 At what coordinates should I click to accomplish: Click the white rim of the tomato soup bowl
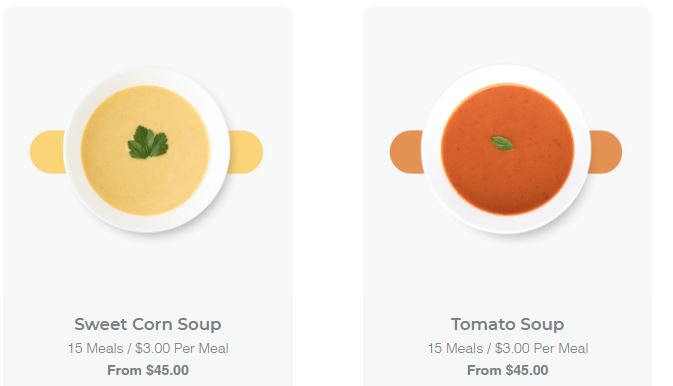[507, 224]
